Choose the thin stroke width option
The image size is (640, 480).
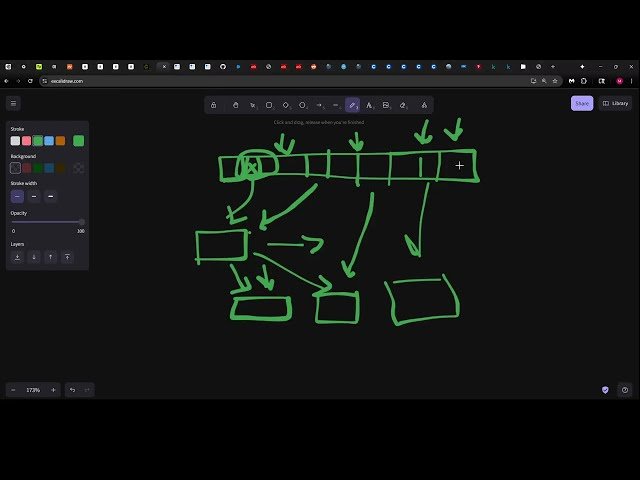tap(17, 196)
